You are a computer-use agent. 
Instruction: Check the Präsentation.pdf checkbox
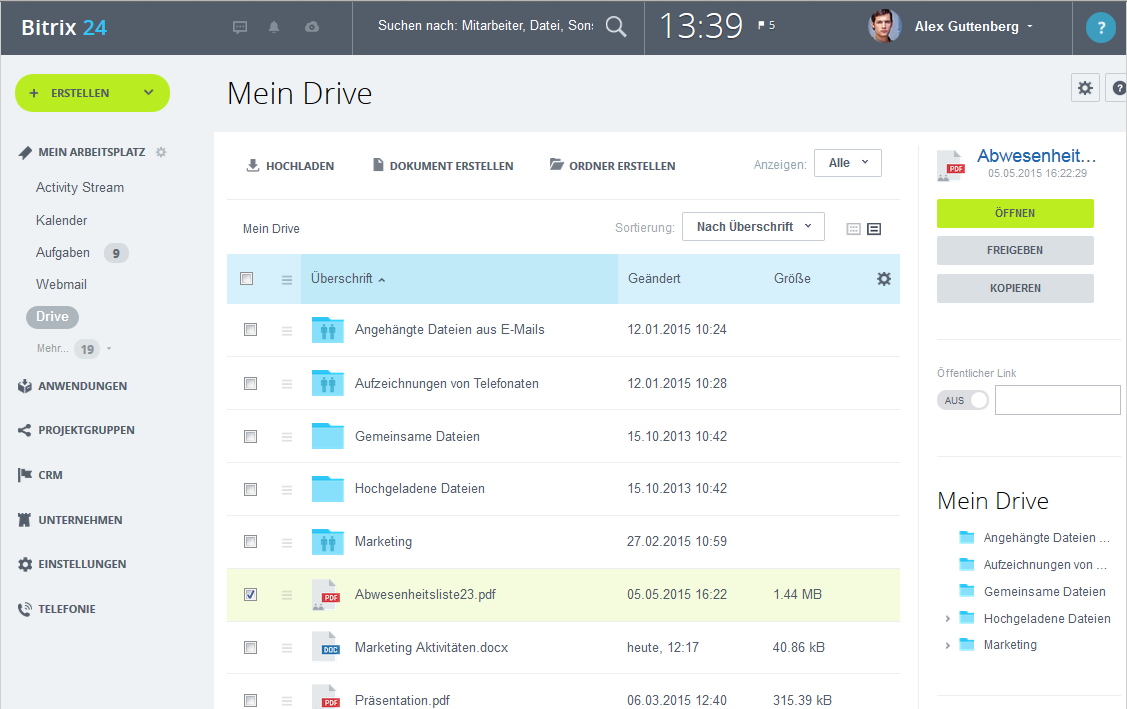coord(250,700)
